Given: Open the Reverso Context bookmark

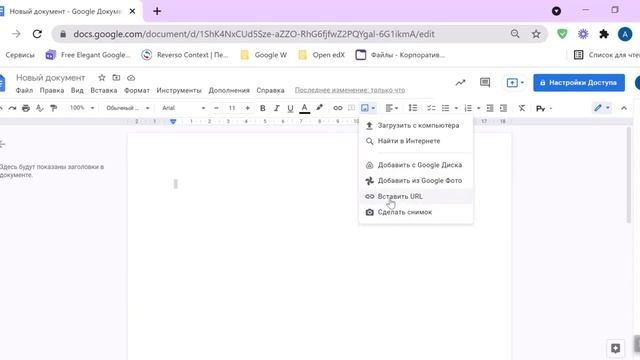Looking at the screenshot, I should [x=185, y=55].
